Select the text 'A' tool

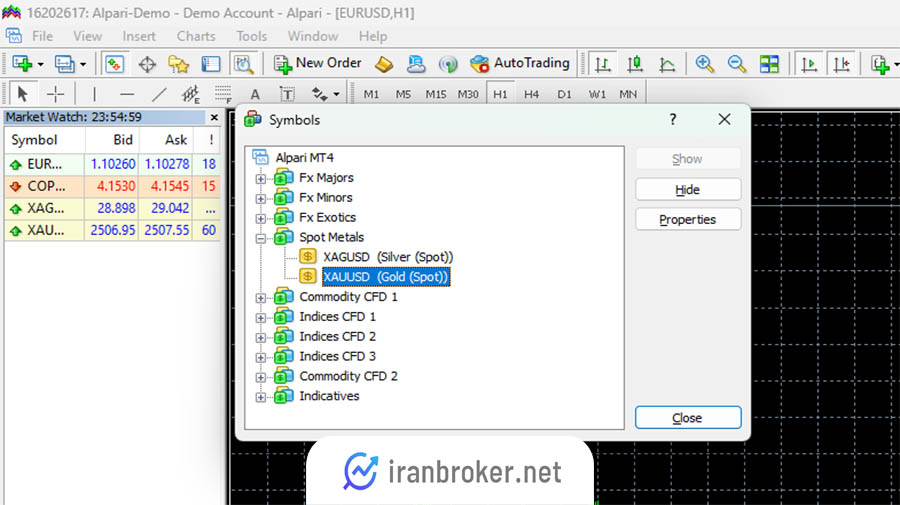(255, 94)
